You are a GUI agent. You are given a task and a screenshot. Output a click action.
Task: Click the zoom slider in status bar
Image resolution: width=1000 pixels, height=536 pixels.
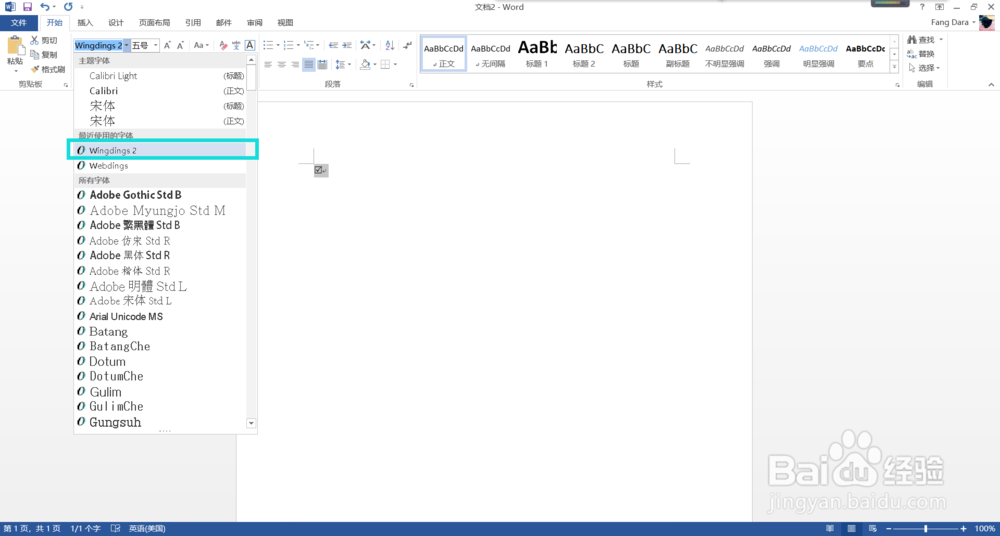pos(926,529)
